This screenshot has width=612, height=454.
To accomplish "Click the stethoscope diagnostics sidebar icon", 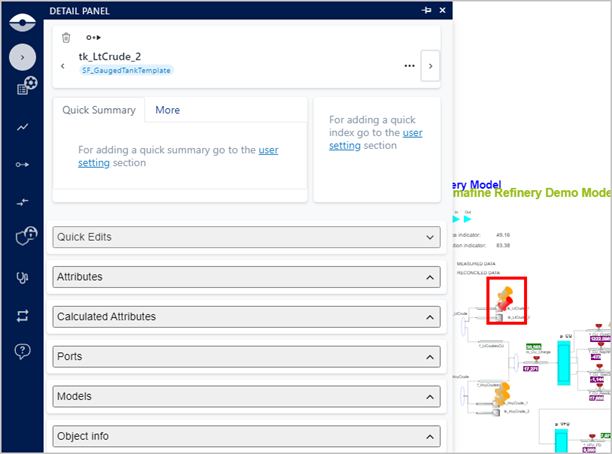I will click(23, 279).
